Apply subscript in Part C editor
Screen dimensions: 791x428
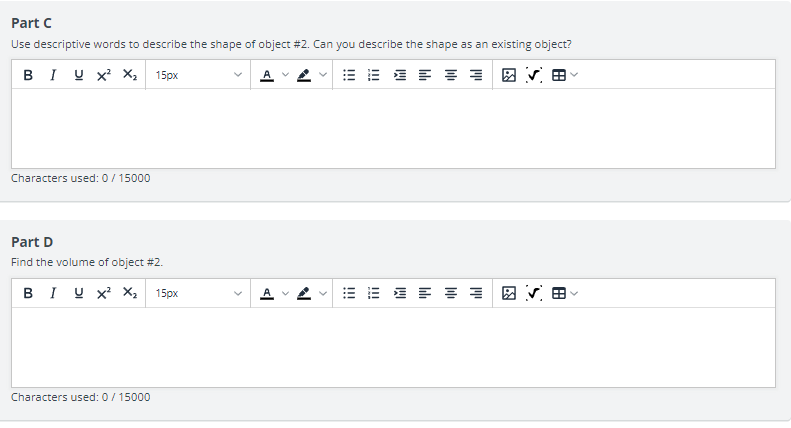click(130, 75)
